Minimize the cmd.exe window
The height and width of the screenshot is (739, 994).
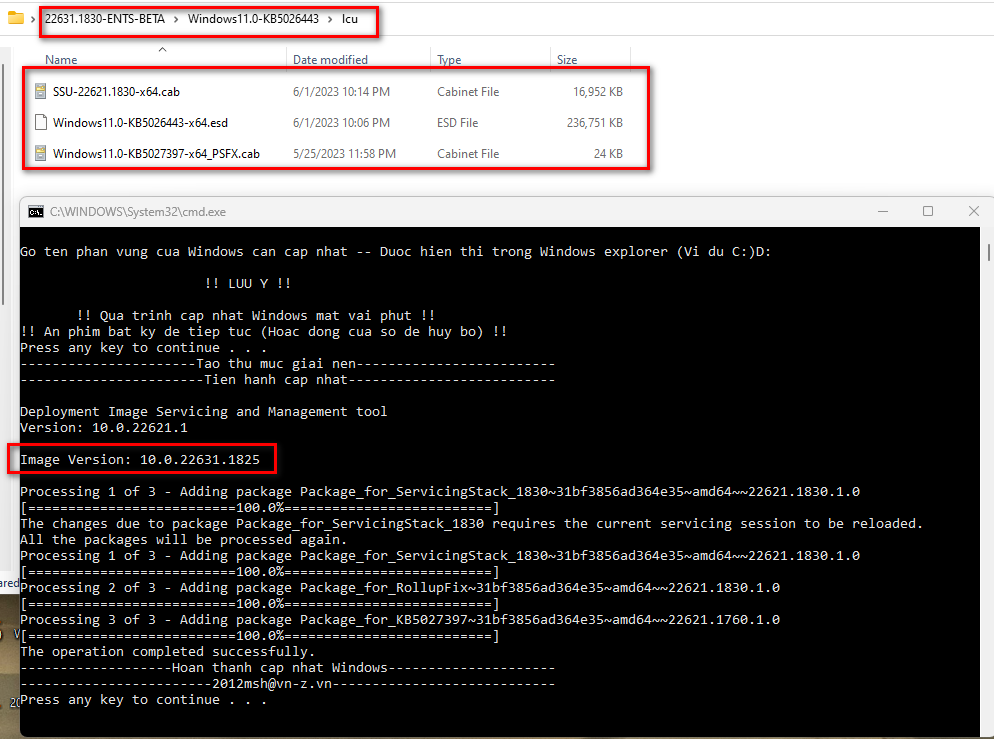click(882, 211)
